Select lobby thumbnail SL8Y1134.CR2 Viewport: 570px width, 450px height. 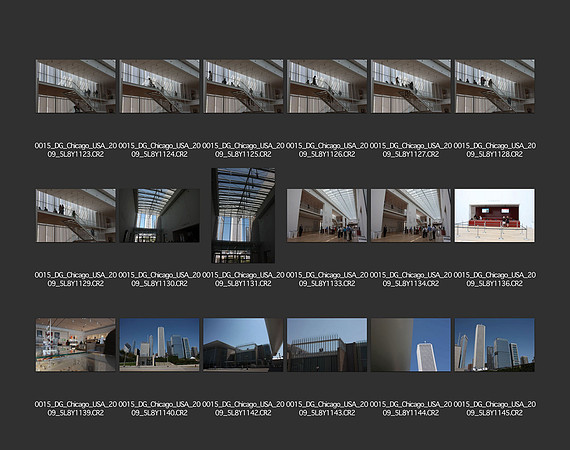tap(411, 215)
